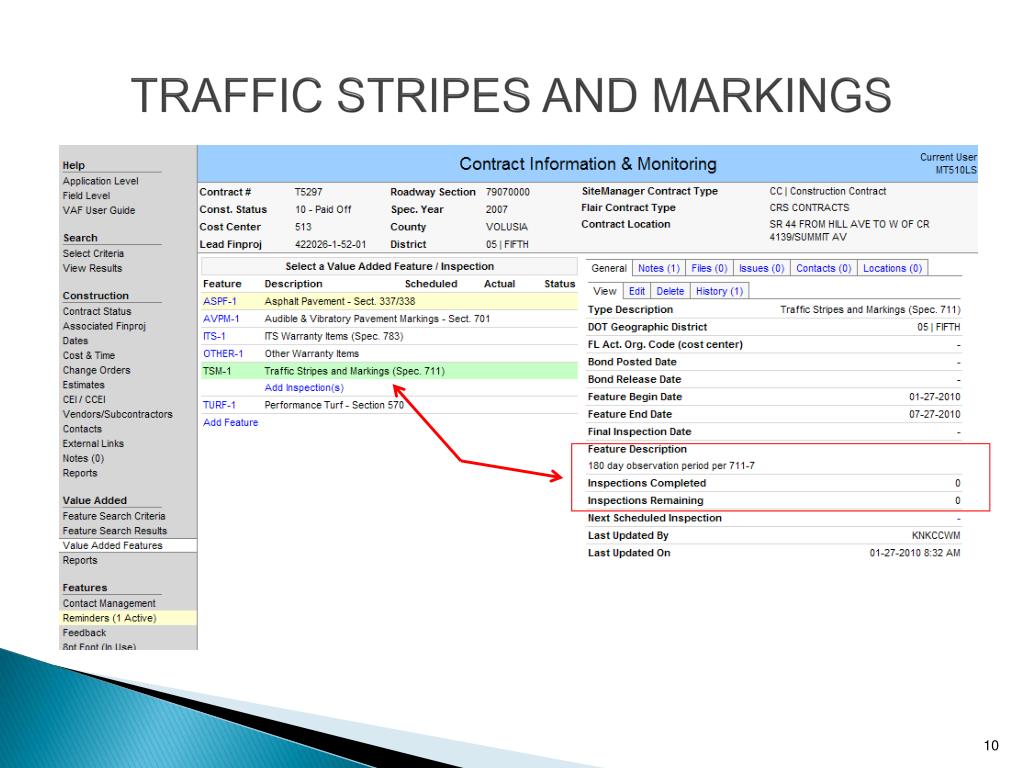
Task: Select feature ITS-1
Action: pos(214,336)
